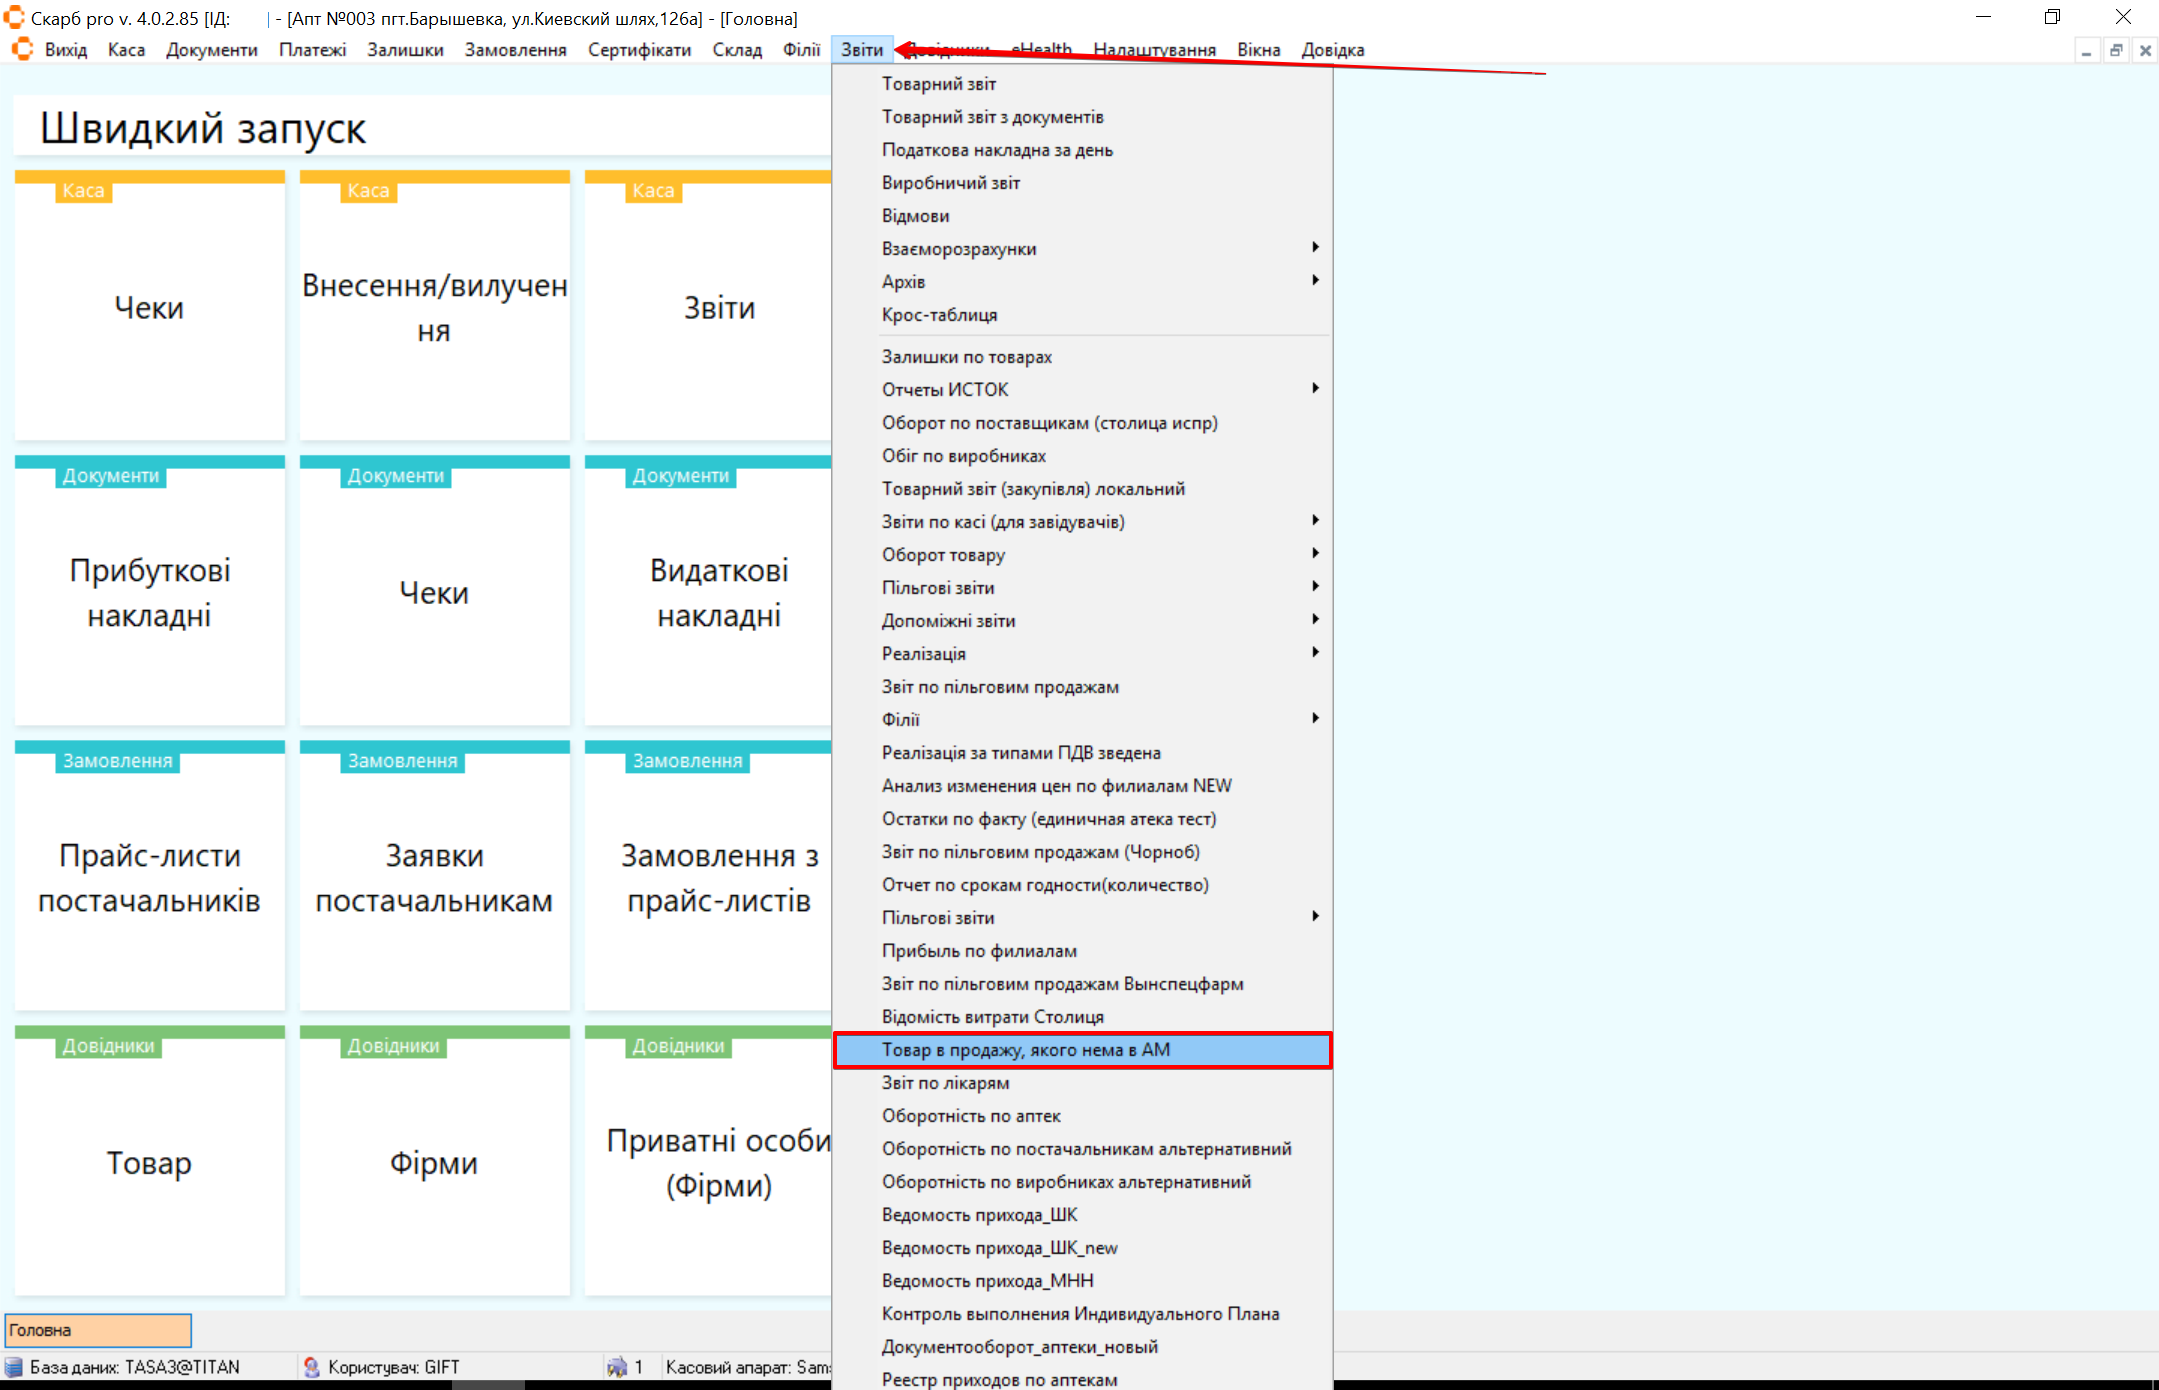Minimize the inner MDI child window
This screenshot has width=2159, height=1390.
(2086, 50)
